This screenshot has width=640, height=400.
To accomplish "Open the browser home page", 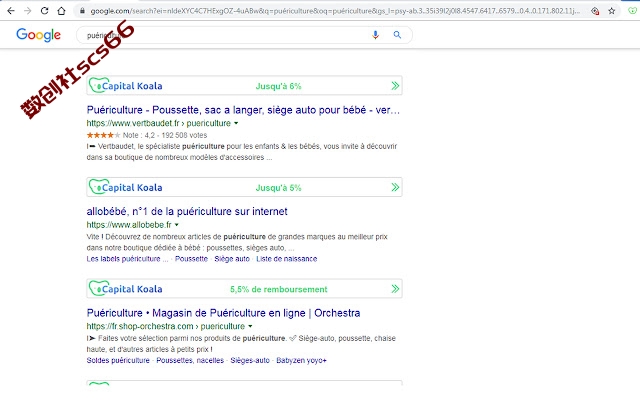I will 61,11.
